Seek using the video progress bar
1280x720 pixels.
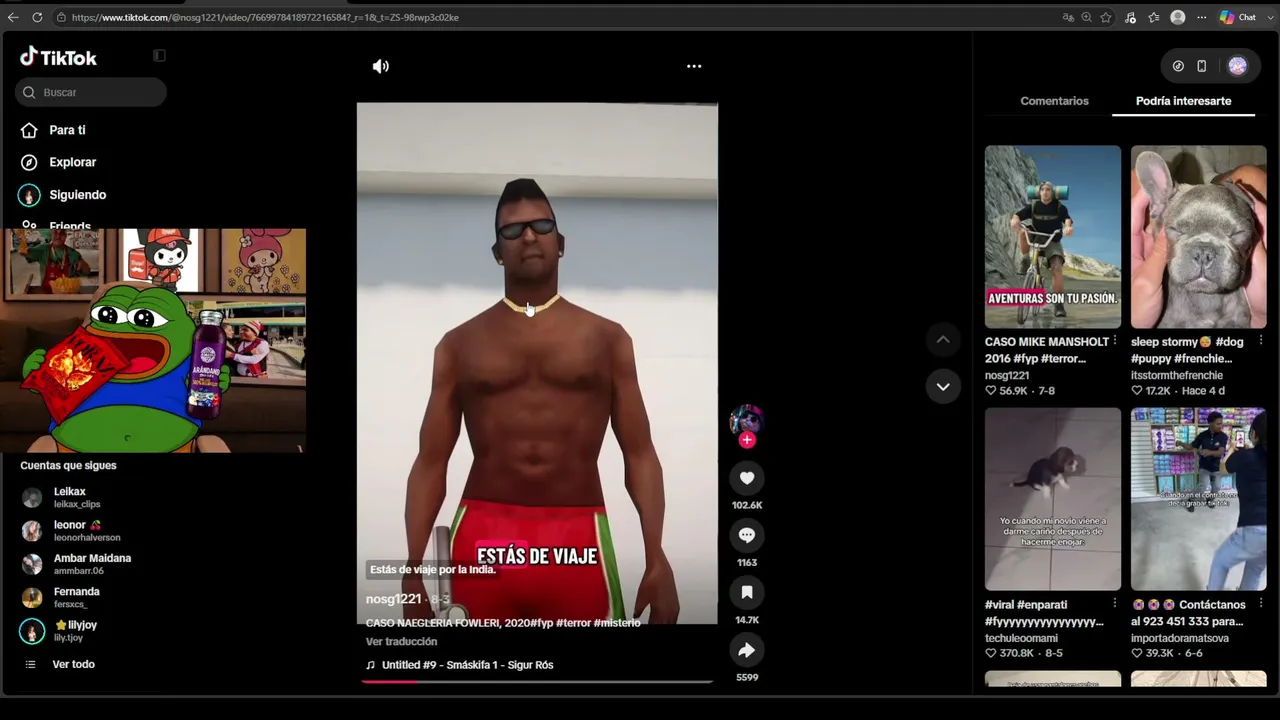538,682
